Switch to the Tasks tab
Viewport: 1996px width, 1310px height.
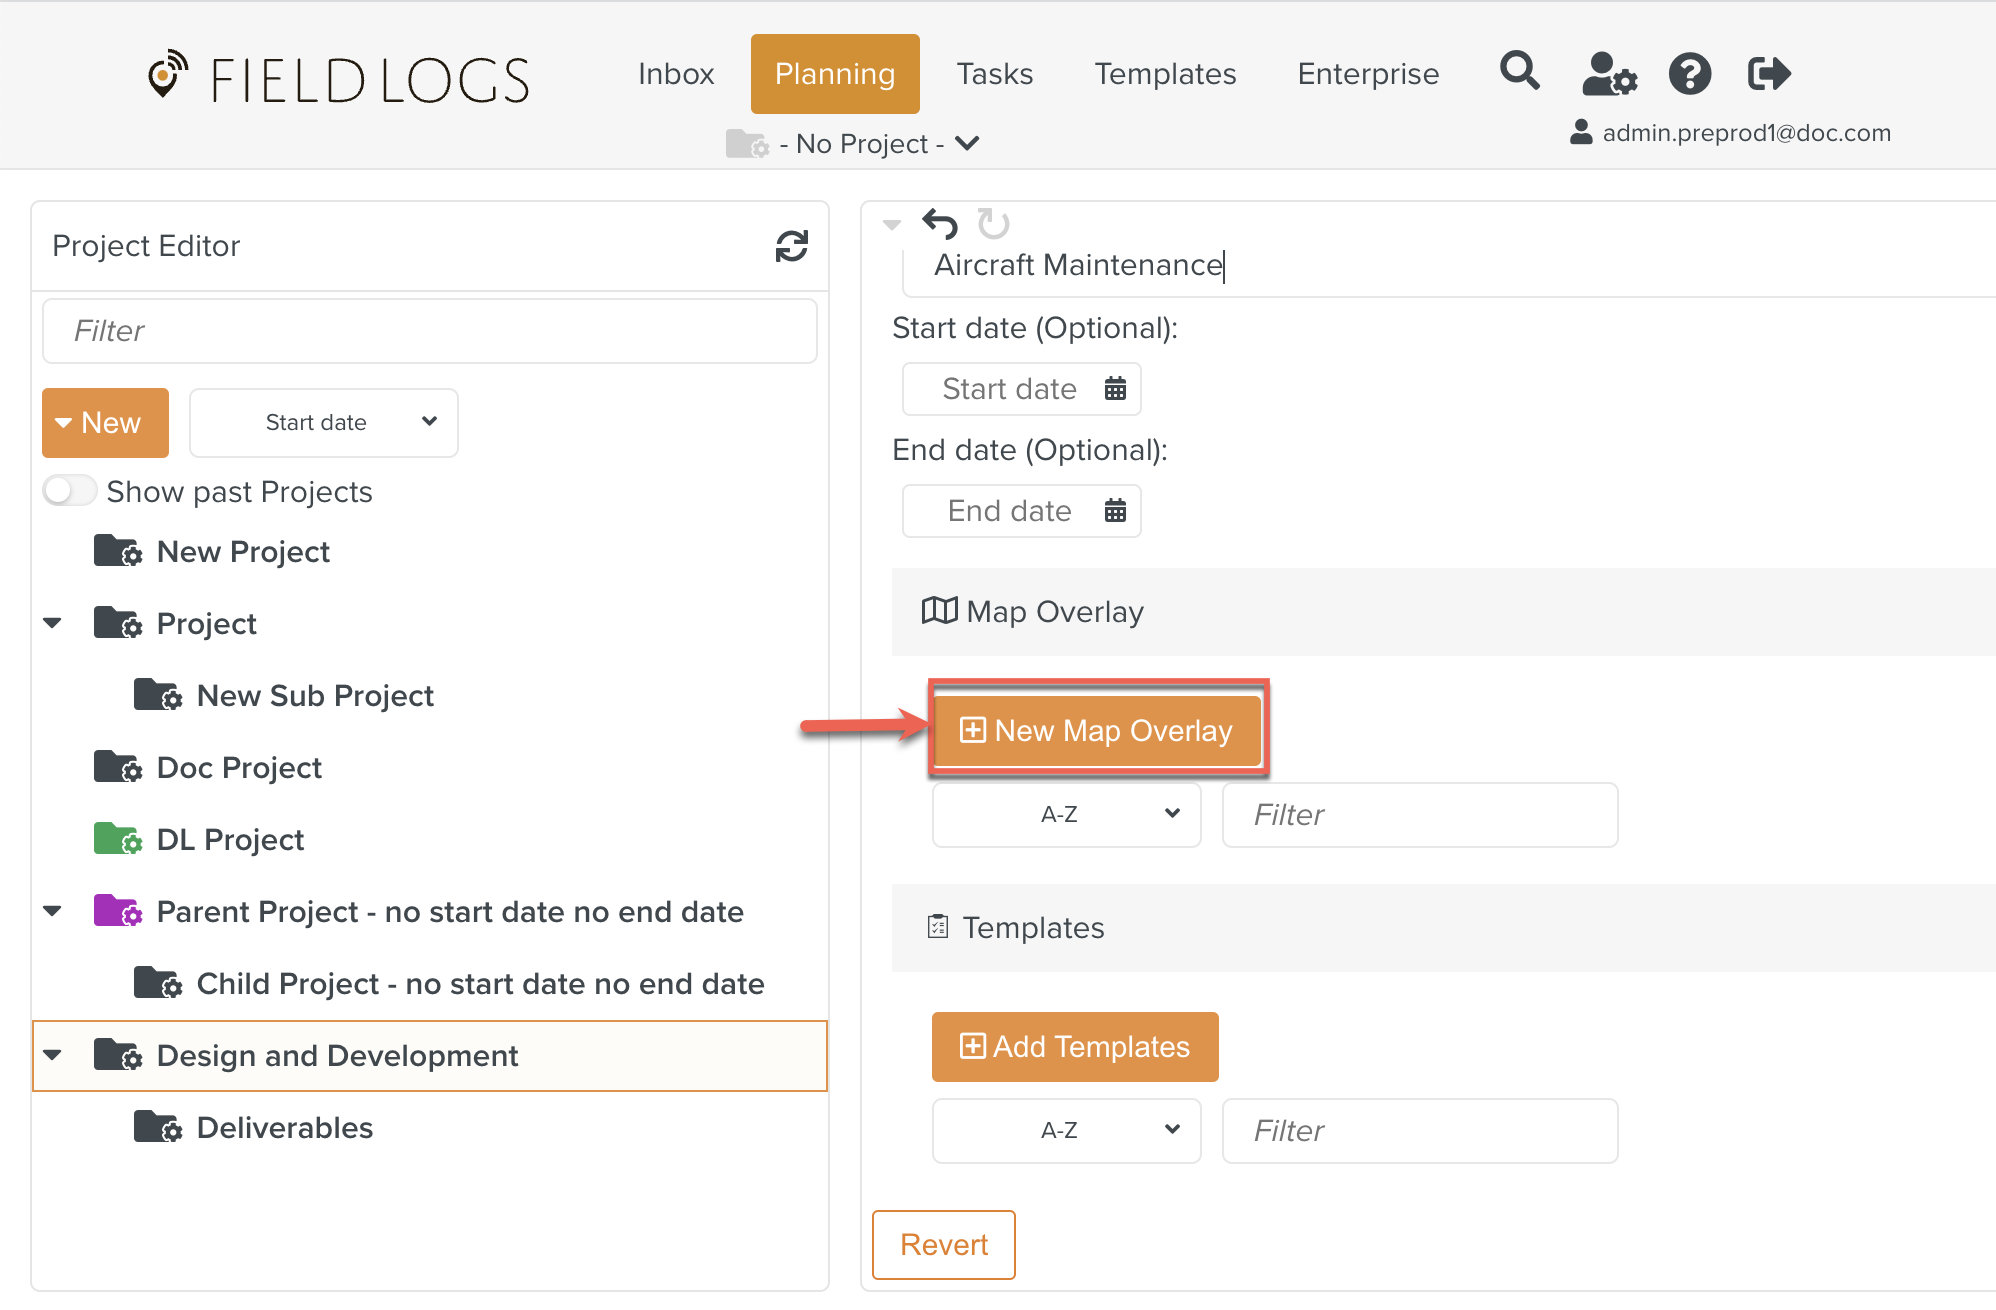tap(994, 74)
